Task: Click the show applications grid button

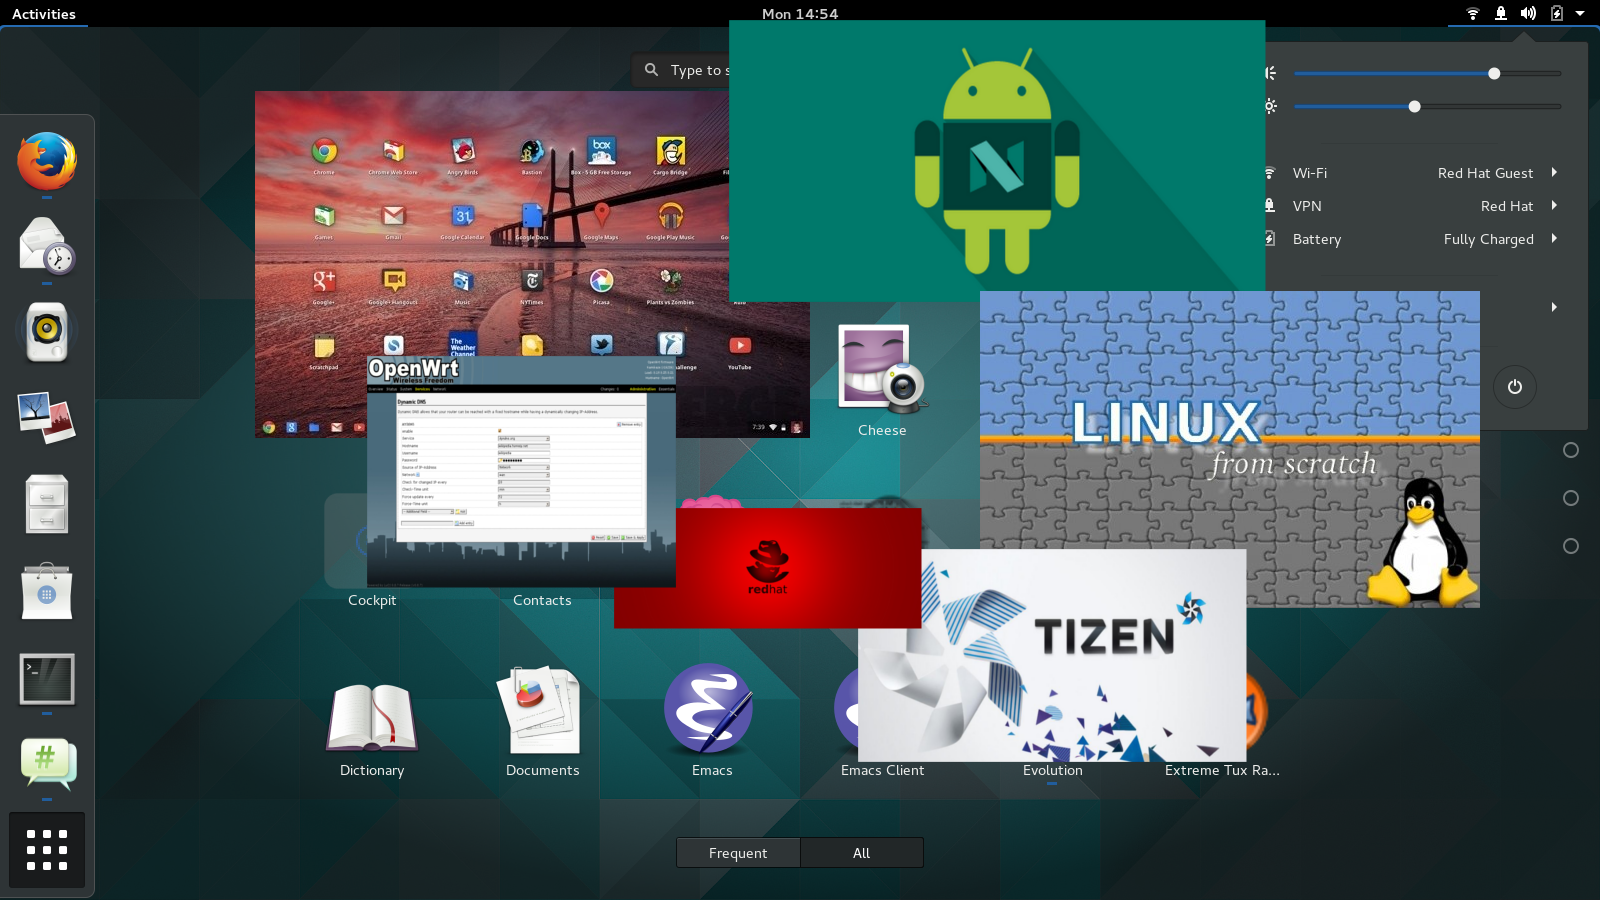Action: 46,849
